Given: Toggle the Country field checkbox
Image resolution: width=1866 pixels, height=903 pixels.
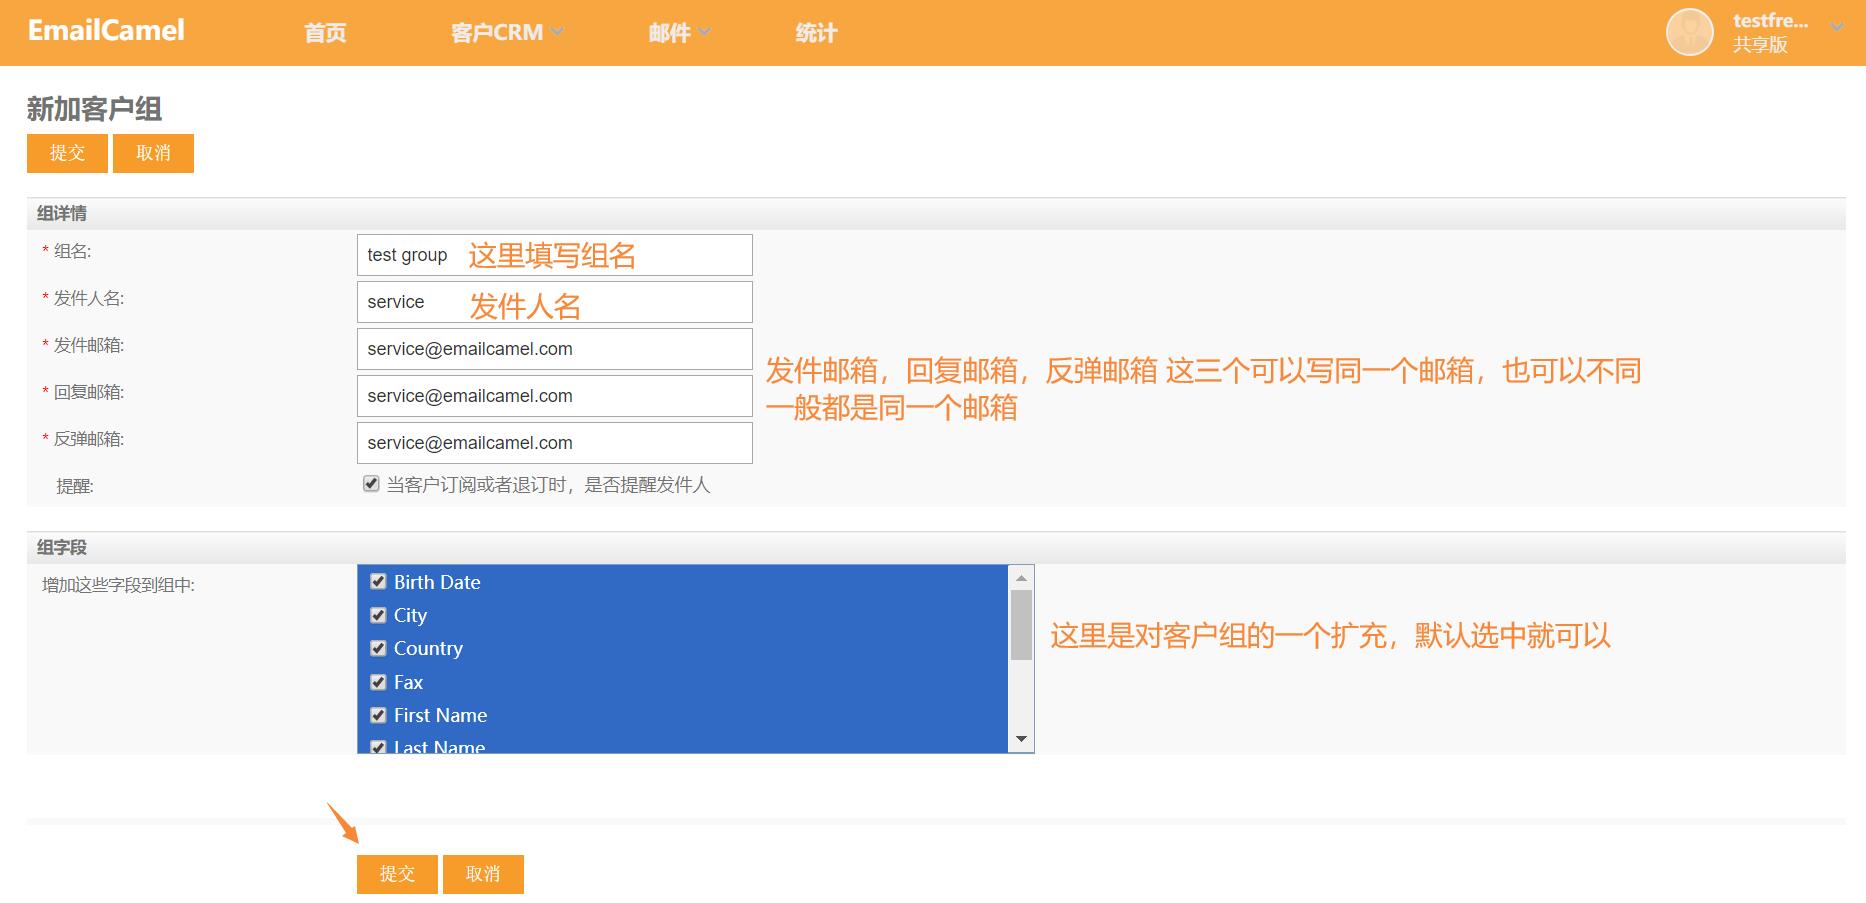Looking at the screenshot, I should click(x=378, y=648).
